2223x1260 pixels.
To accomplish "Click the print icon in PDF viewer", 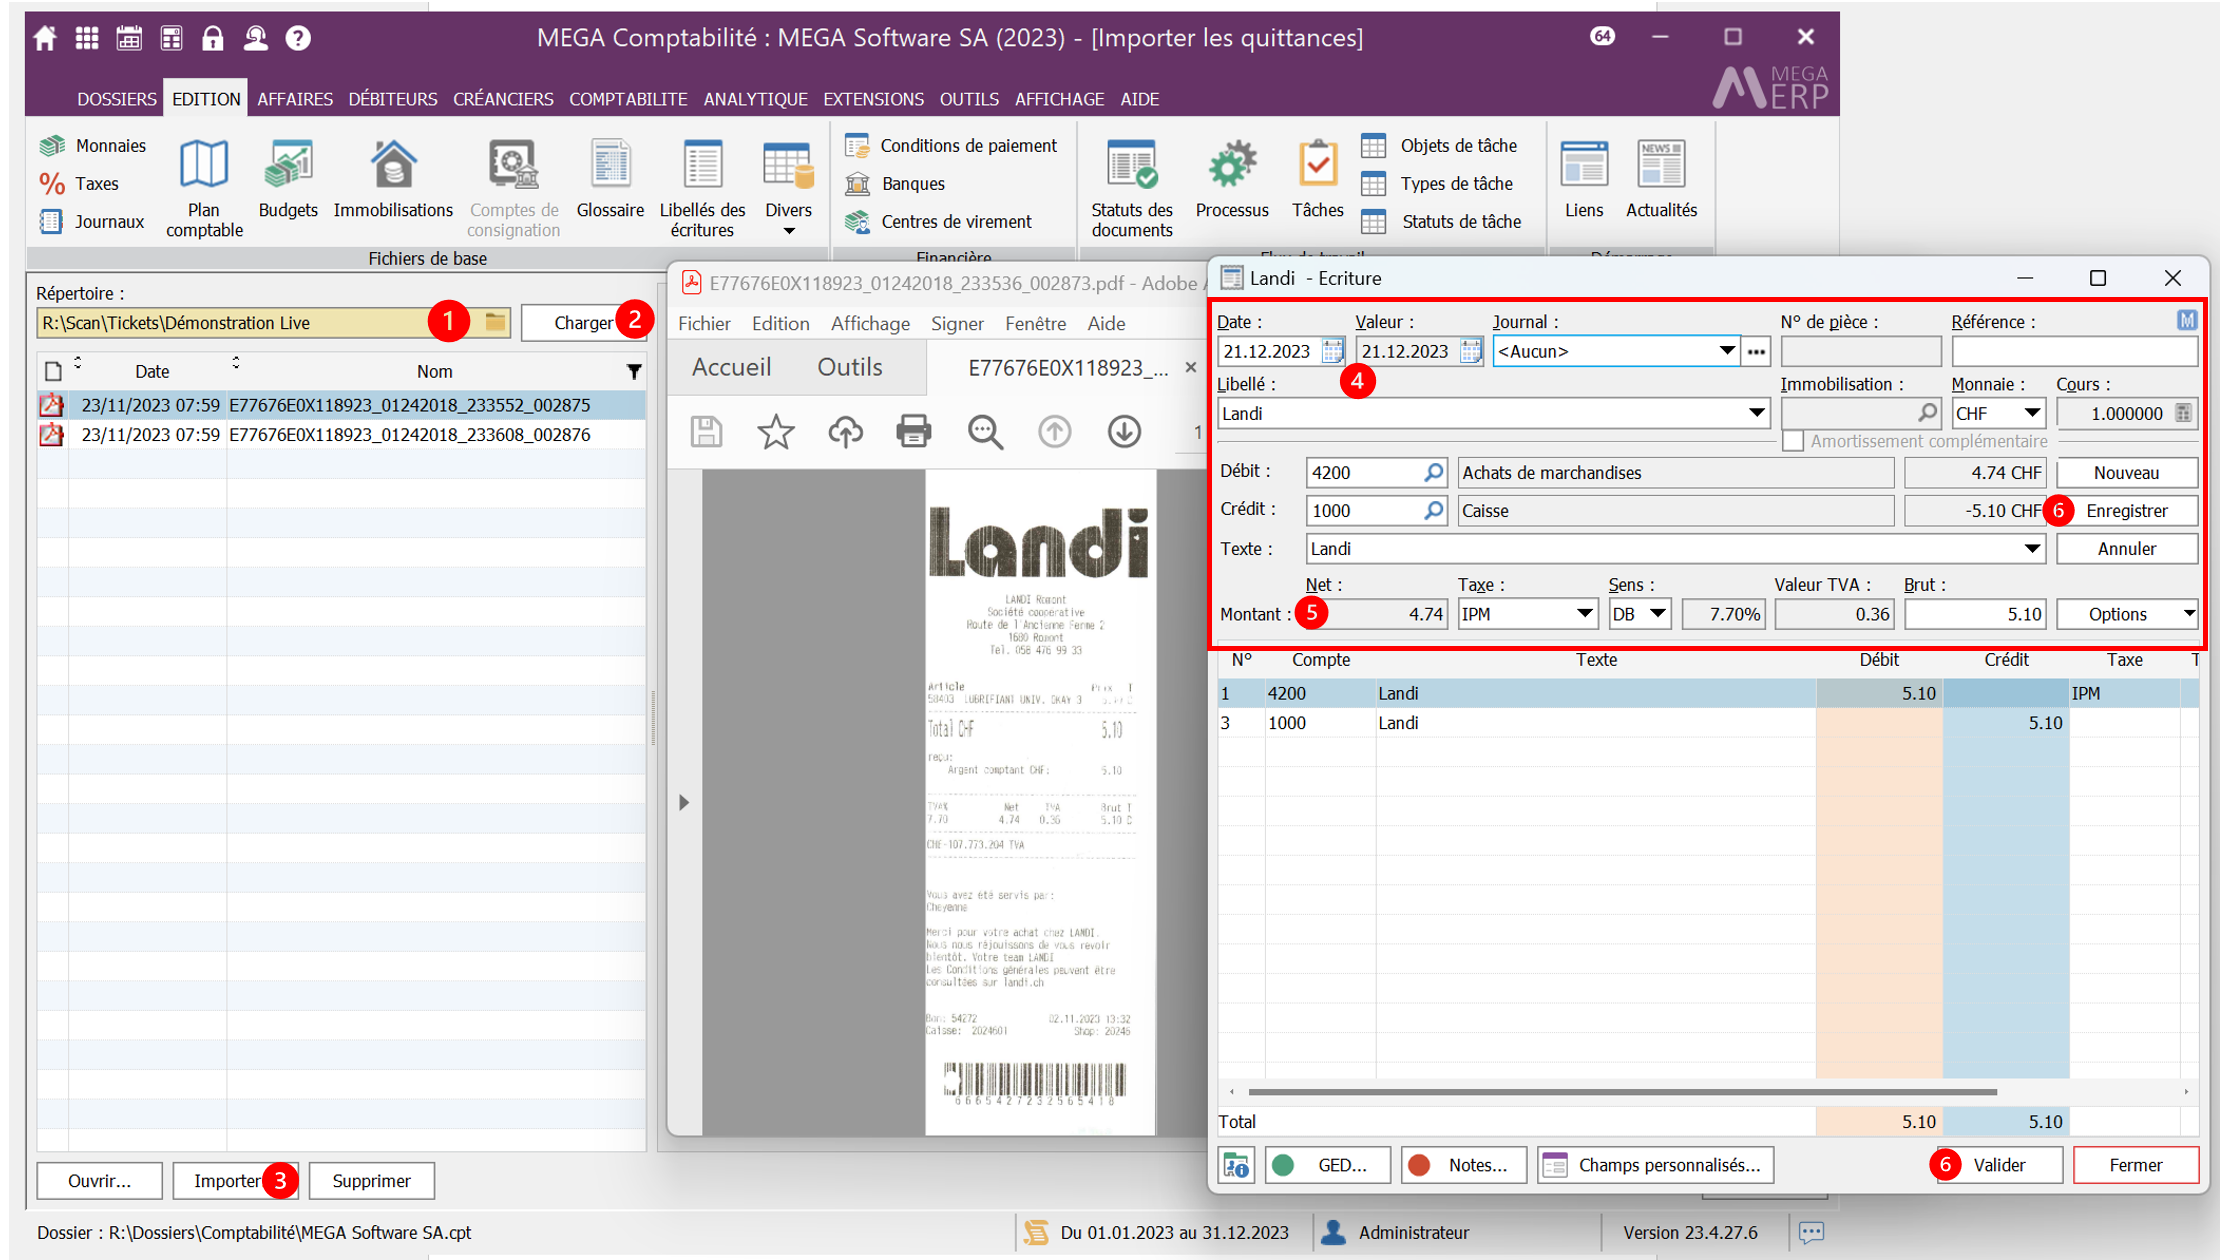I will [913, 432].
